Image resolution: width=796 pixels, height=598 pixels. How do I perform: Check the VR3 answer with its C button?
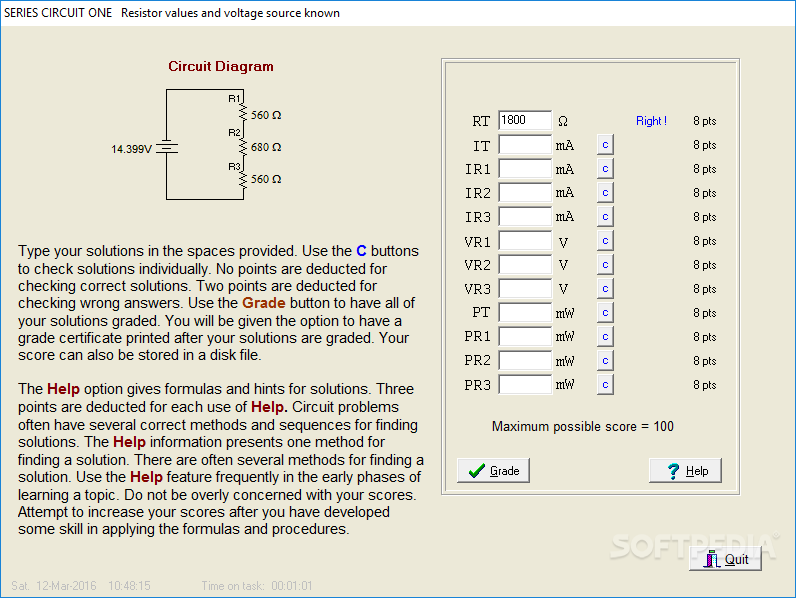[x=605, y=289]
